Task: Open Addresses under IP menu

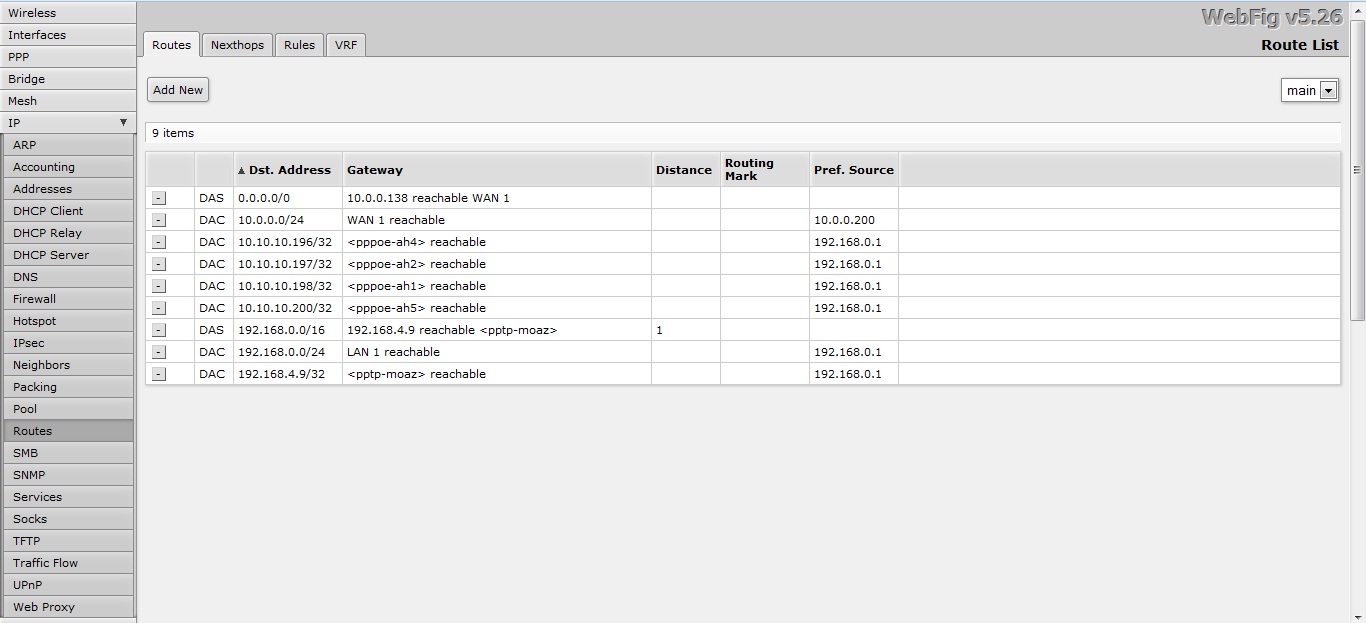Action: [x=68, y=189]
